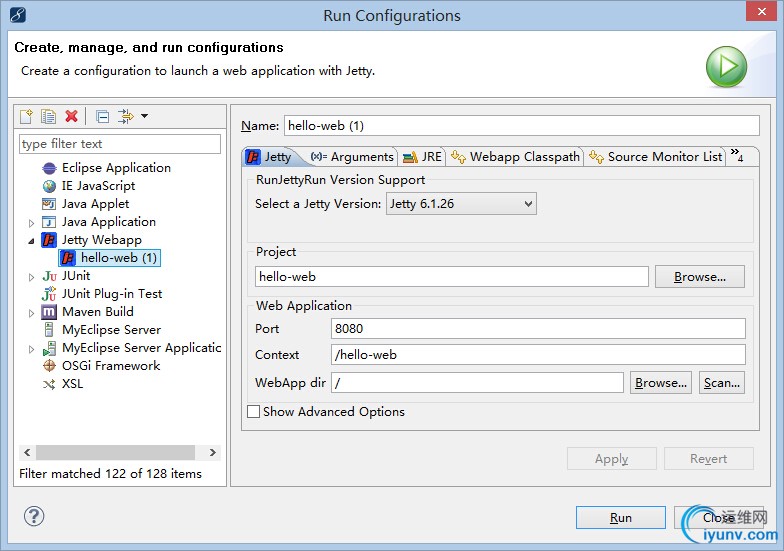The height and width of the screenshot is (551, 784).
Task: Open the Jetty Version combo box
Action: 461,204
